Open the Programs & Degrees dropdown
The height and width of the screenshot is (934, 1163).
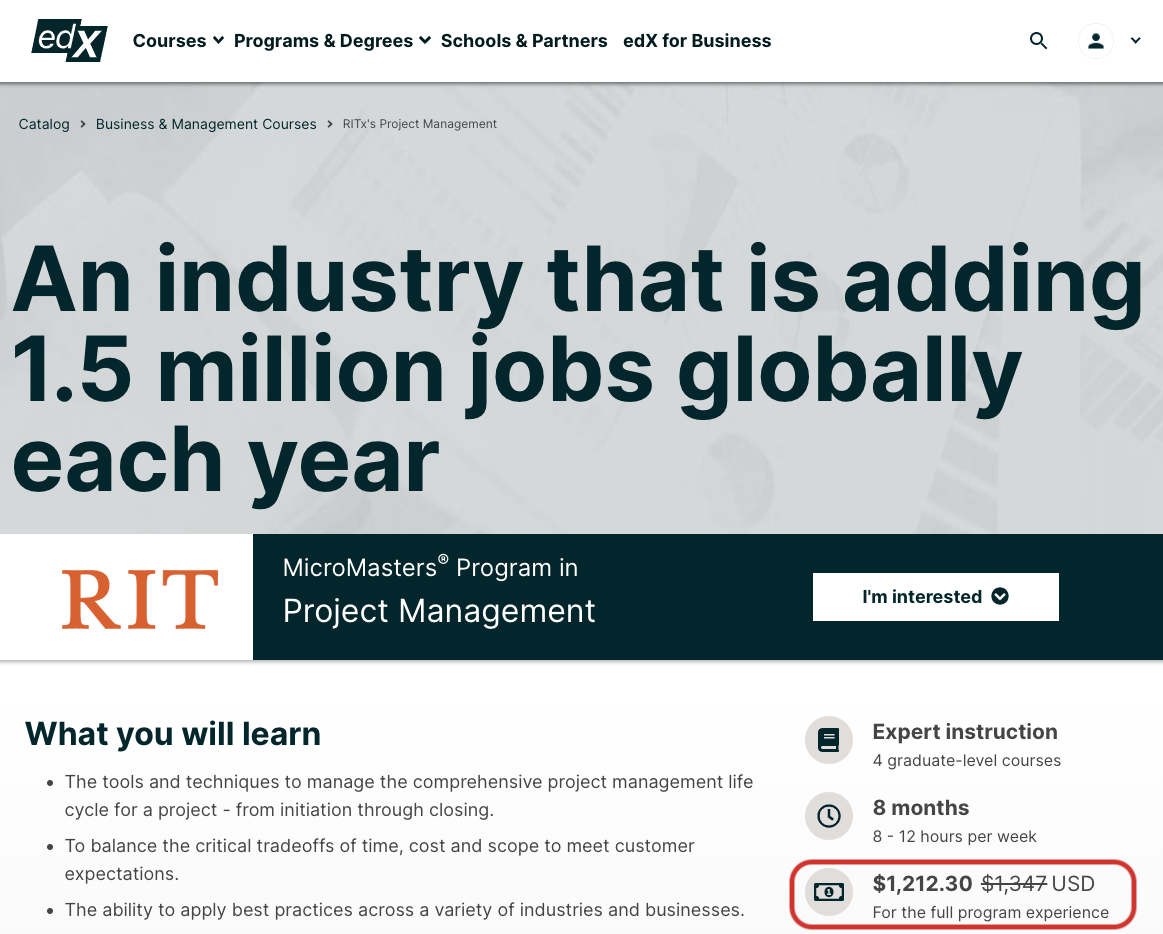pyautogui.click(x=332, y=40)
